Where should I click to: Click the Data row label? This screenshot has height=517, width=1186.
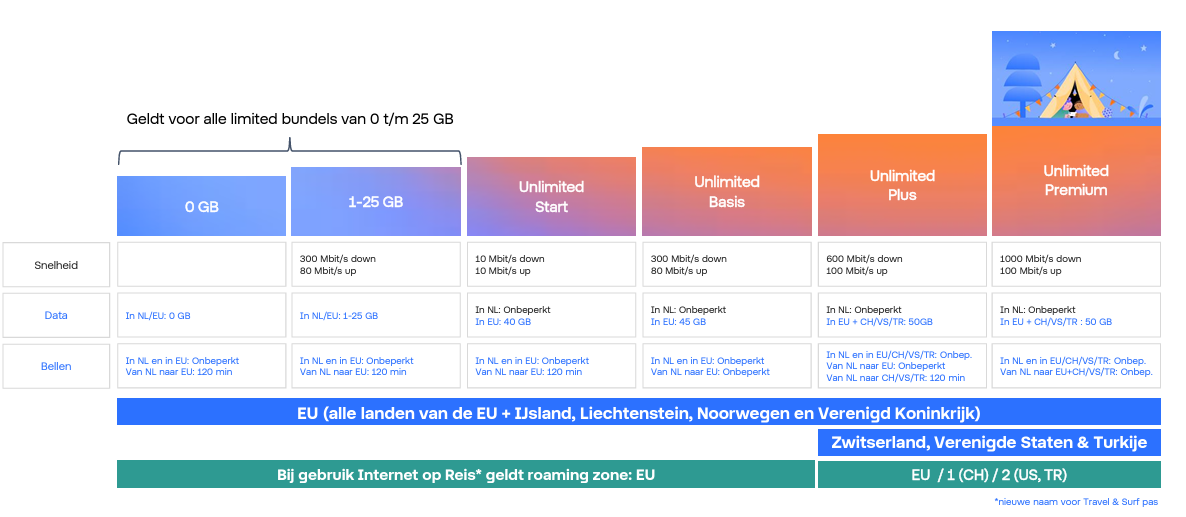pos(57,315)
